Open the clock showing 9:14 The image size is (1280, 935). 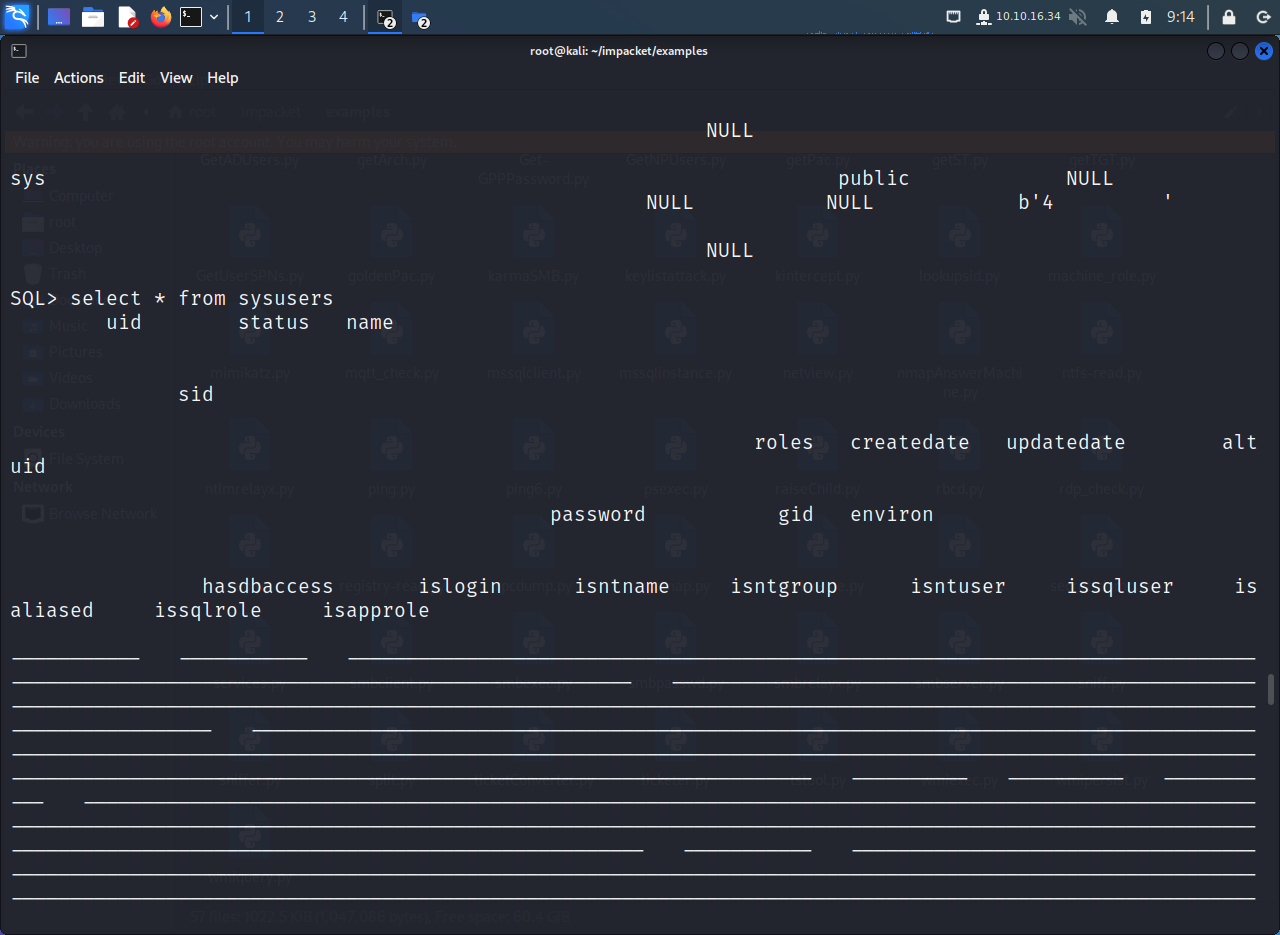[1180, 17]
